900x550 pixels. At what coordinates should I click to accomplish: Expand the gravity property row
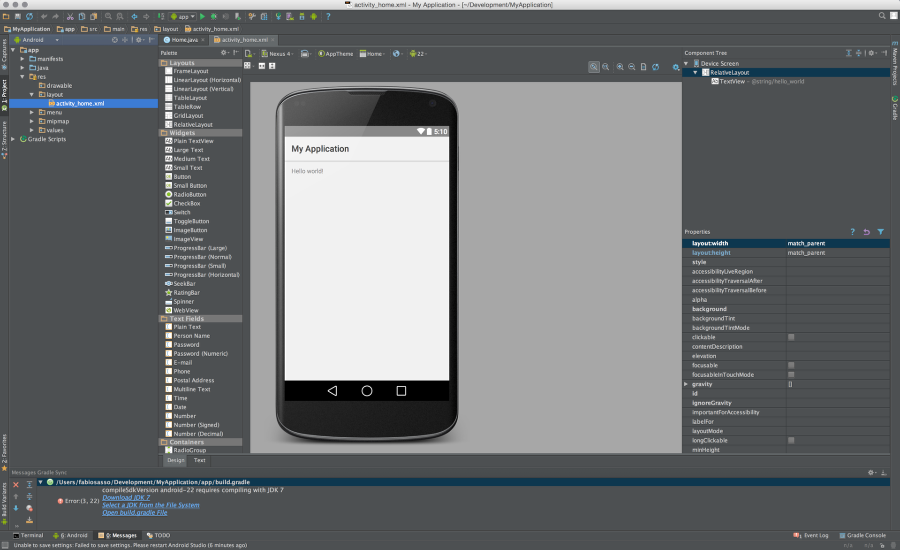click(x=686, y=384)
